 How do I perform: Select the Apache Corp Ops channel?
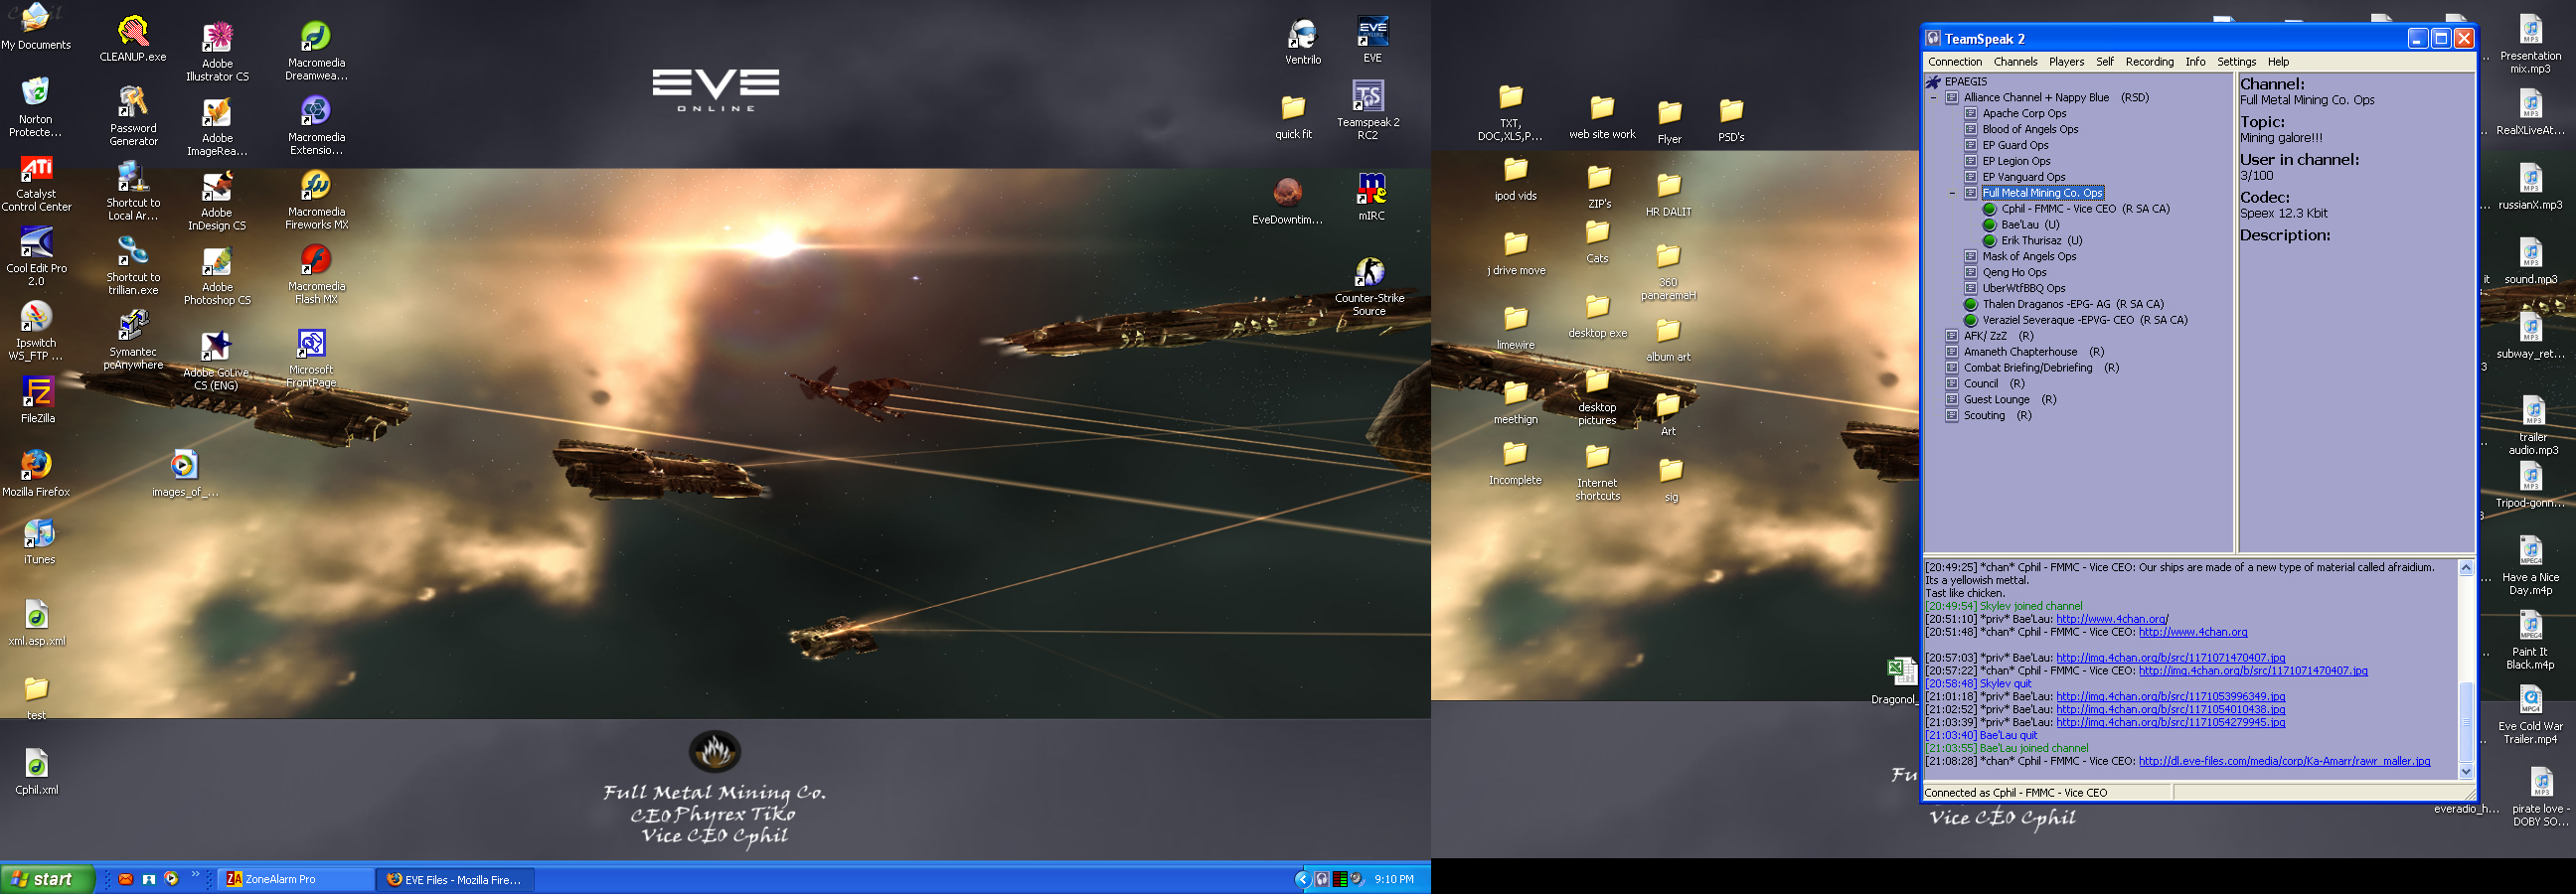[2024, 114]
